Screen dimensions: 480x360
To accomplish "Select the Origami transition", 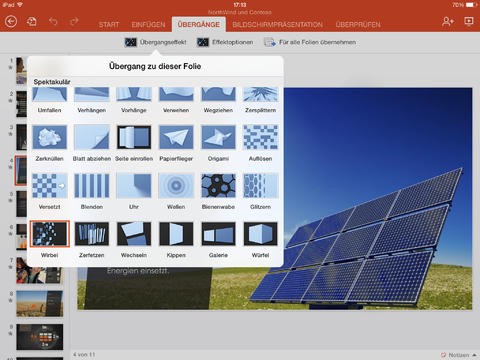I will [218, 143].
